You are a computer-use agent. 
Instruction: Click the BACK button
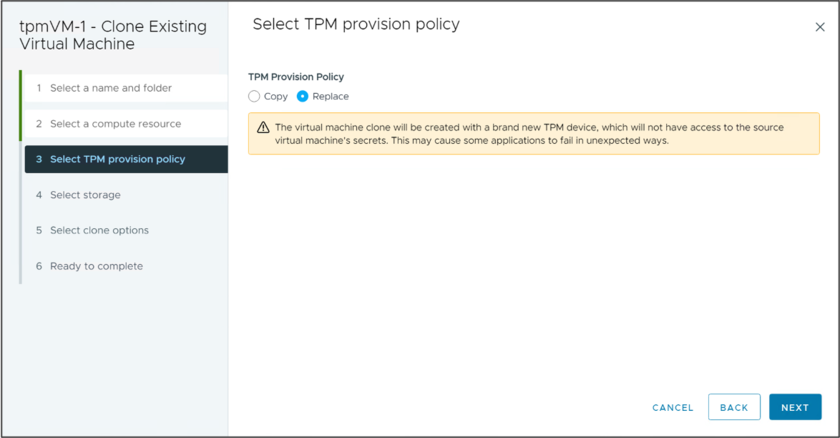pos(734,407)
